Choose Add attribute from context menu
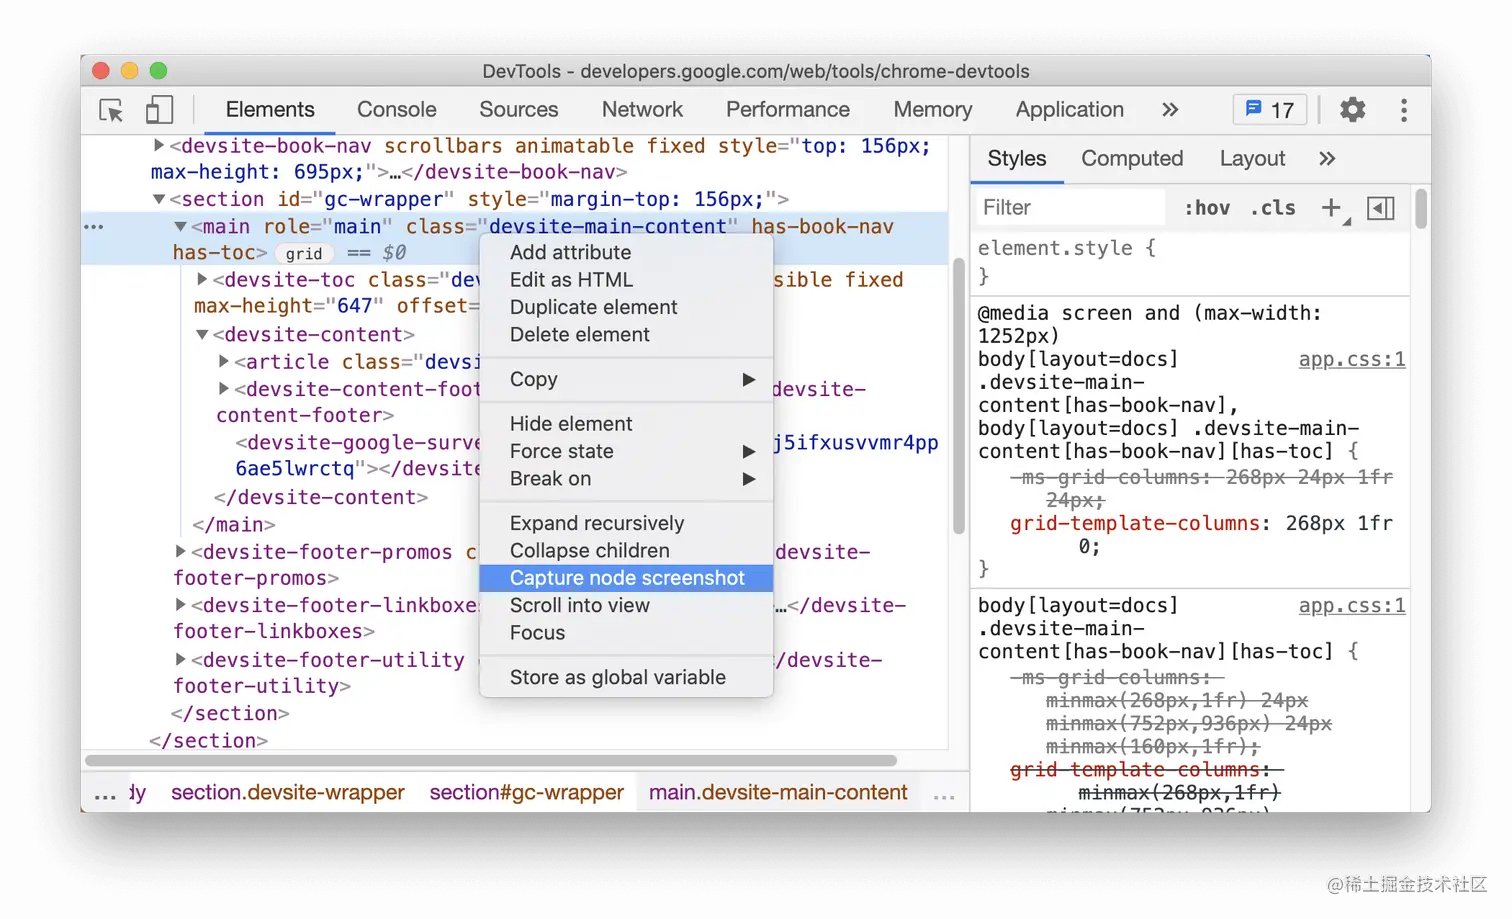 click(627, 252)
